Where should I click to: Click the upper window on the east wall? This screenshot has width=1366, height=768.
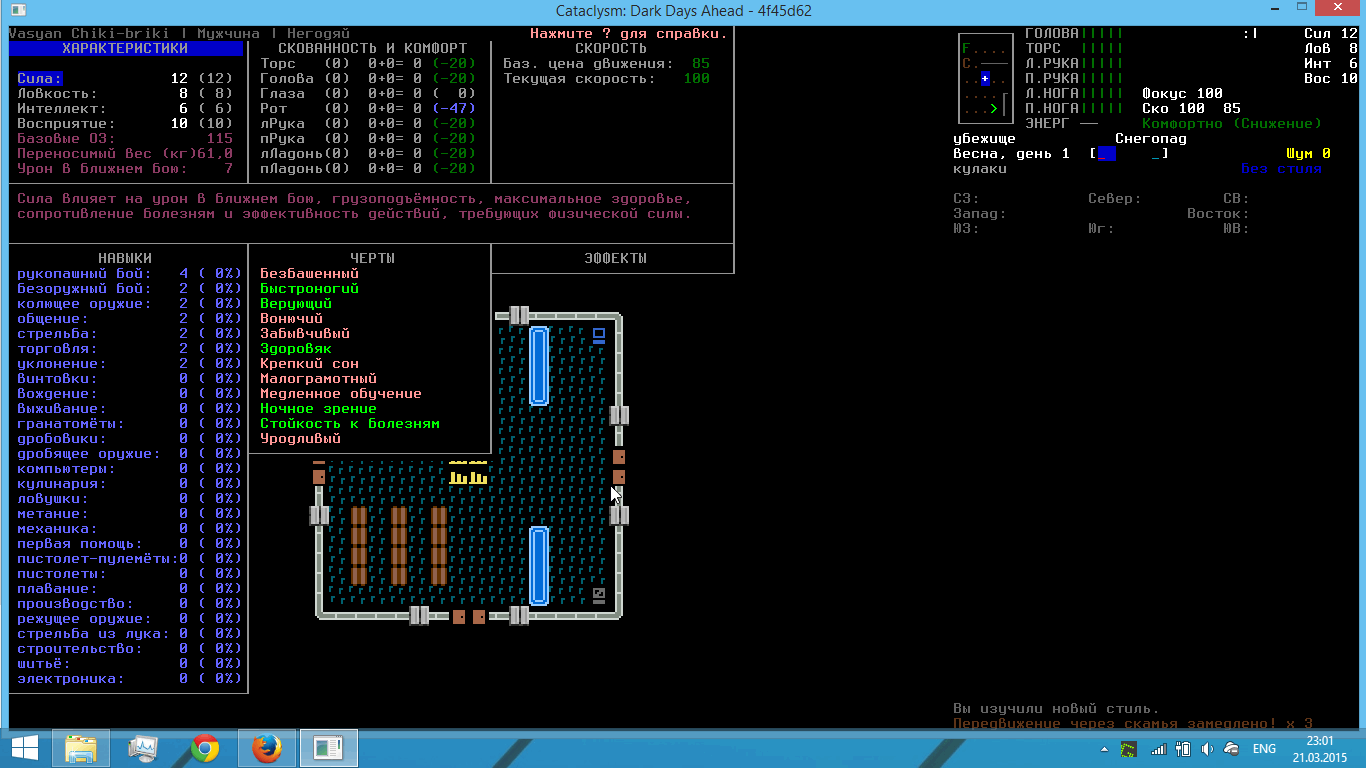tap(619, 416)
